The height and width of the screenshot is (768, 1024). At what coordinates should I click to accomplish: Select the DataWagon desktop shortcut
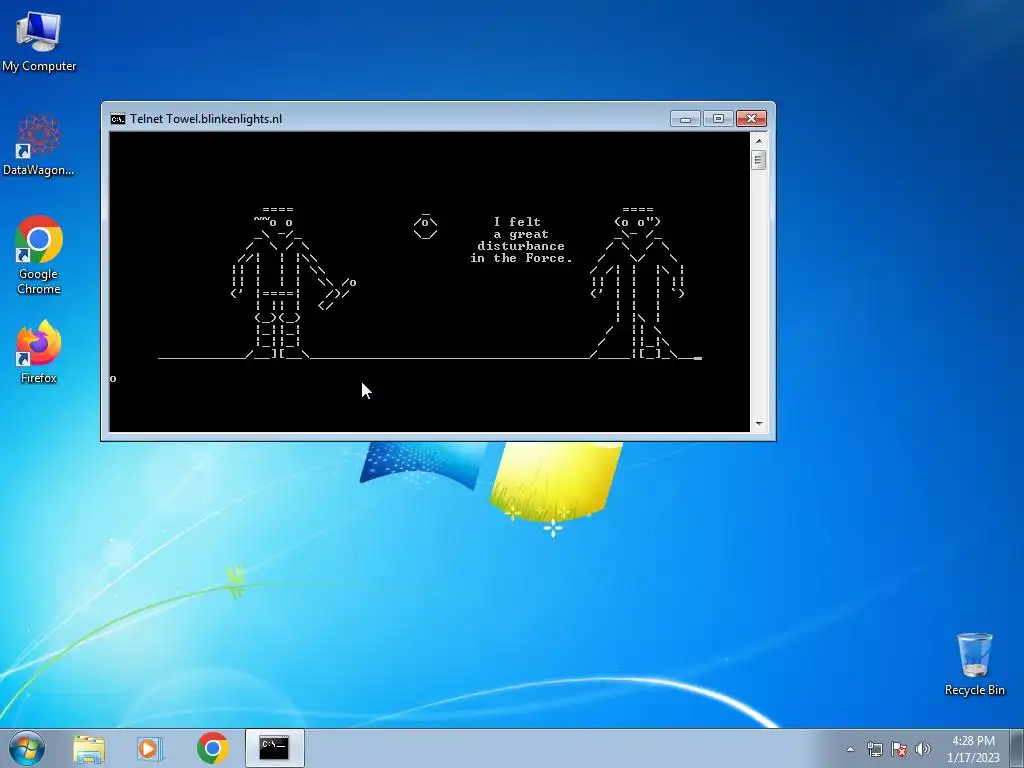click(x=39, y=145)
